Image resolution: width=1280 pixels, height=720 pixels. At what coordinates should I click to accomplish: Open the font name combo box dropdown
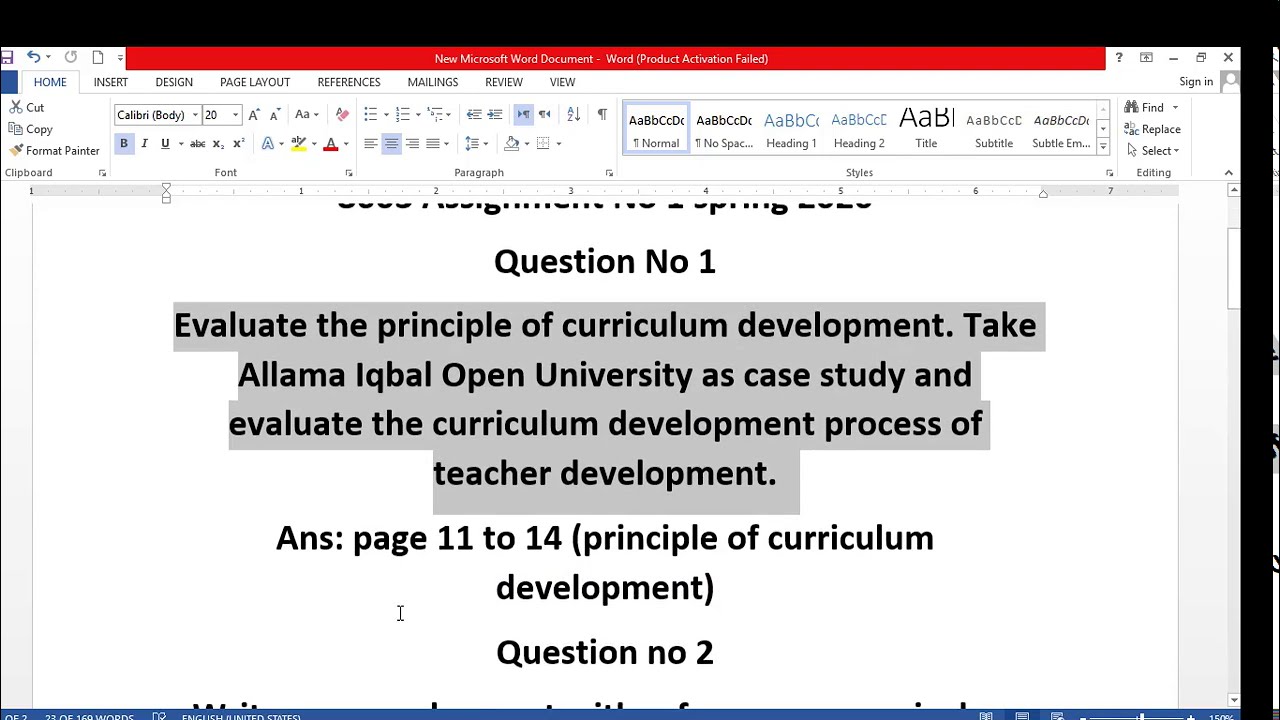[195, 115]
